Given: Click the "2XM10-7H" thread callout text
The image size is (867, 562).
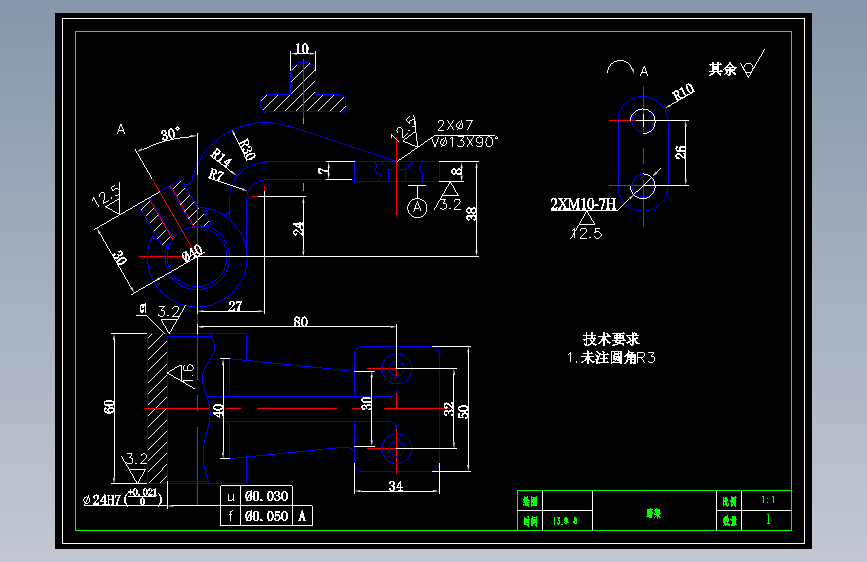Looking at the screenshot, I should 583,204.
